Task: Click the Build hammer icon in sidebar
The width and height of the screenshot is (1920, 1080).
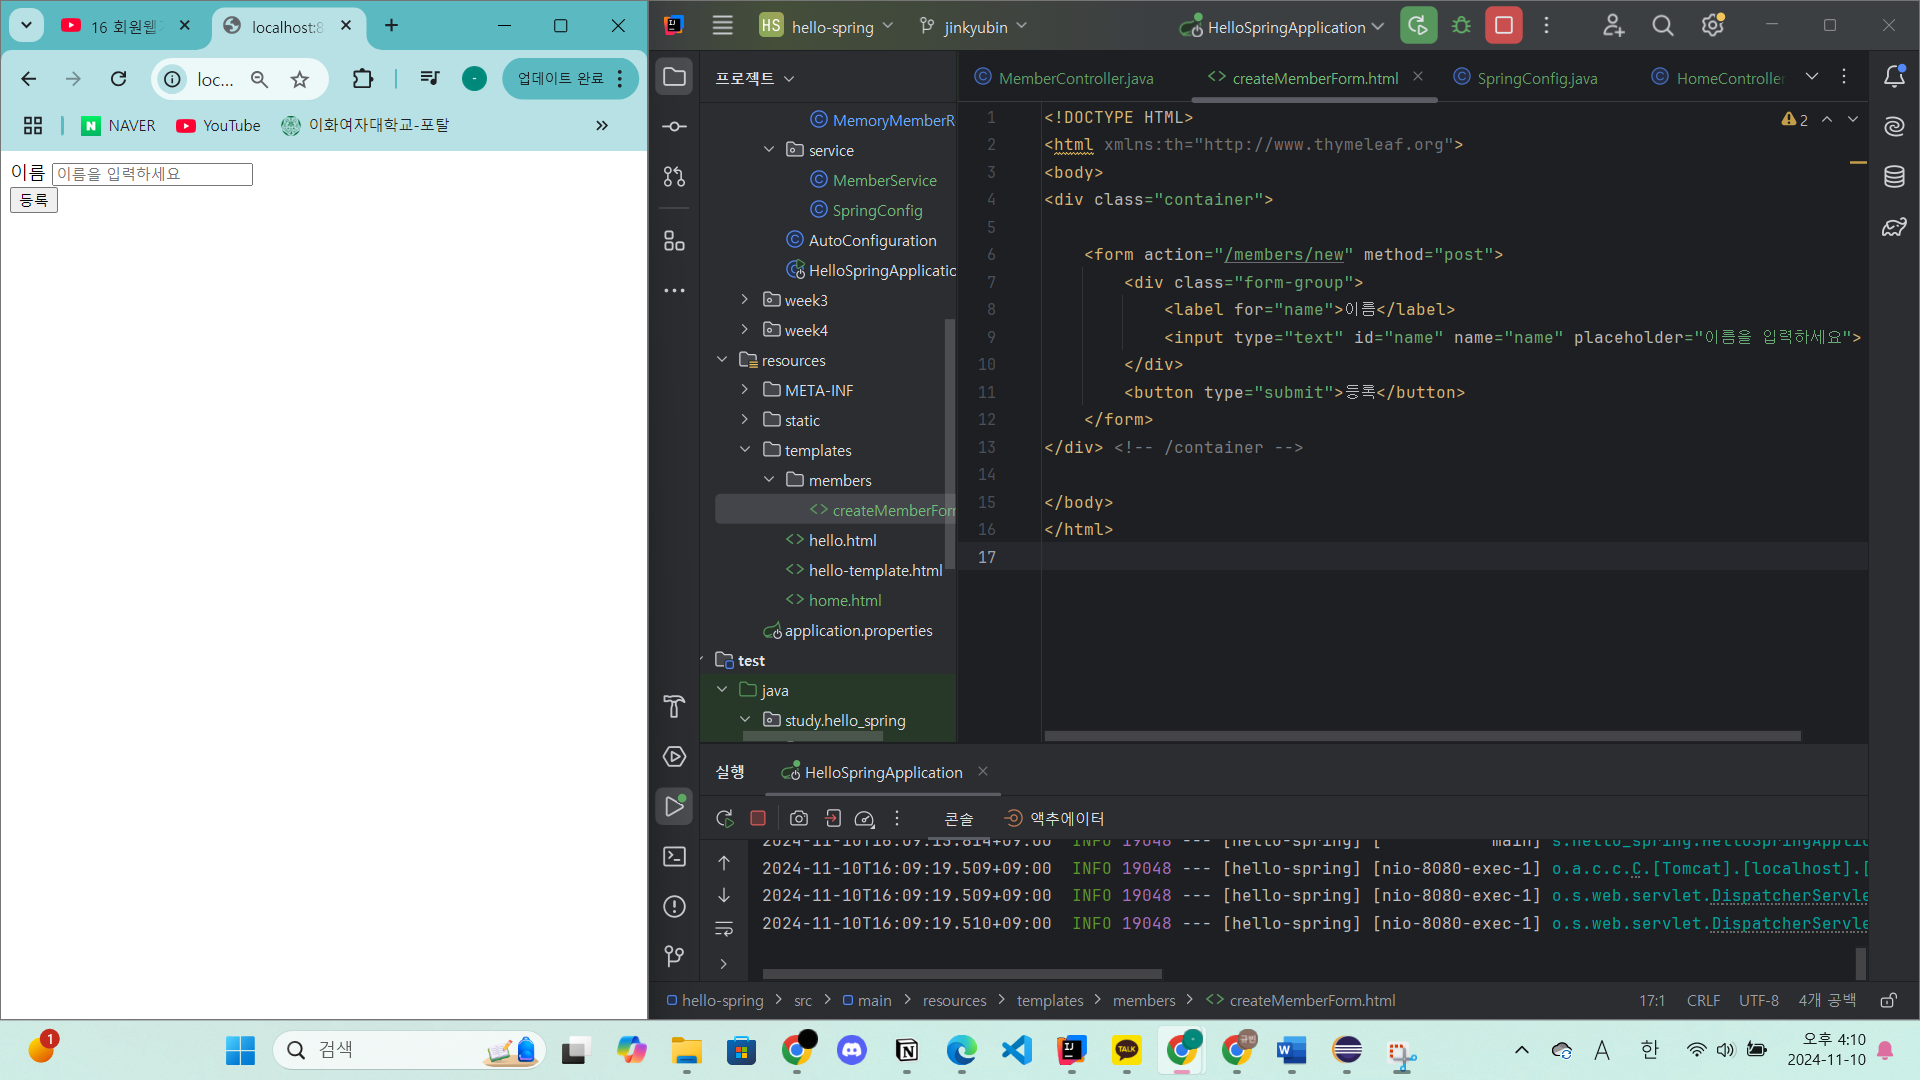Action: pyautogui.click(x=674, y=706)
